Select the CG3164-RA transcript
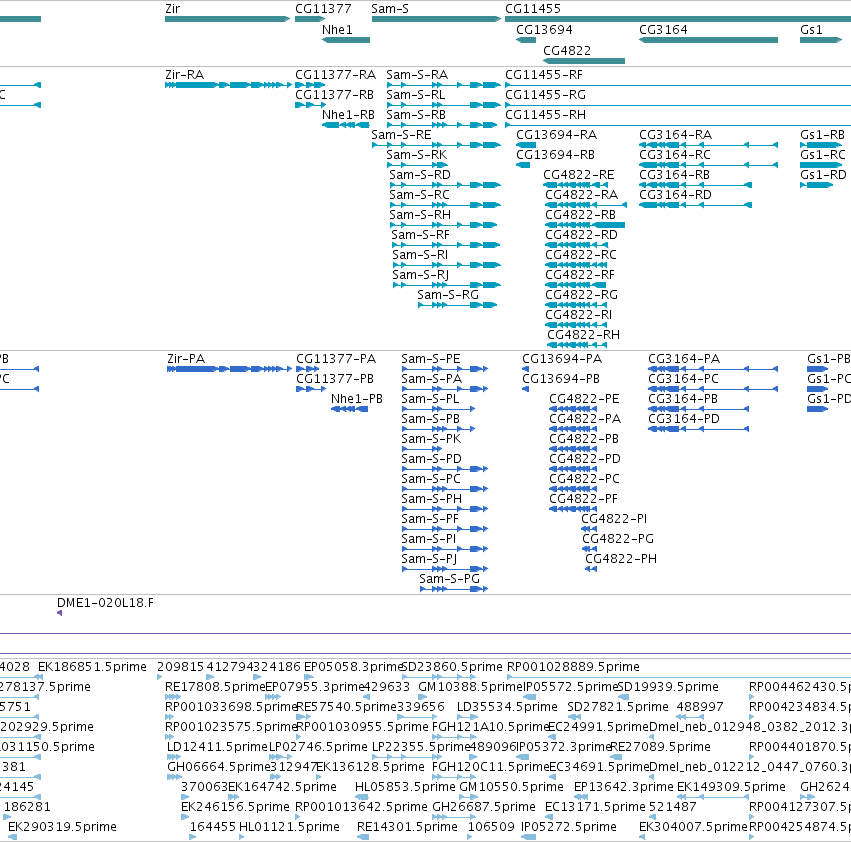The image size is (851, 842). coord(708,145)
